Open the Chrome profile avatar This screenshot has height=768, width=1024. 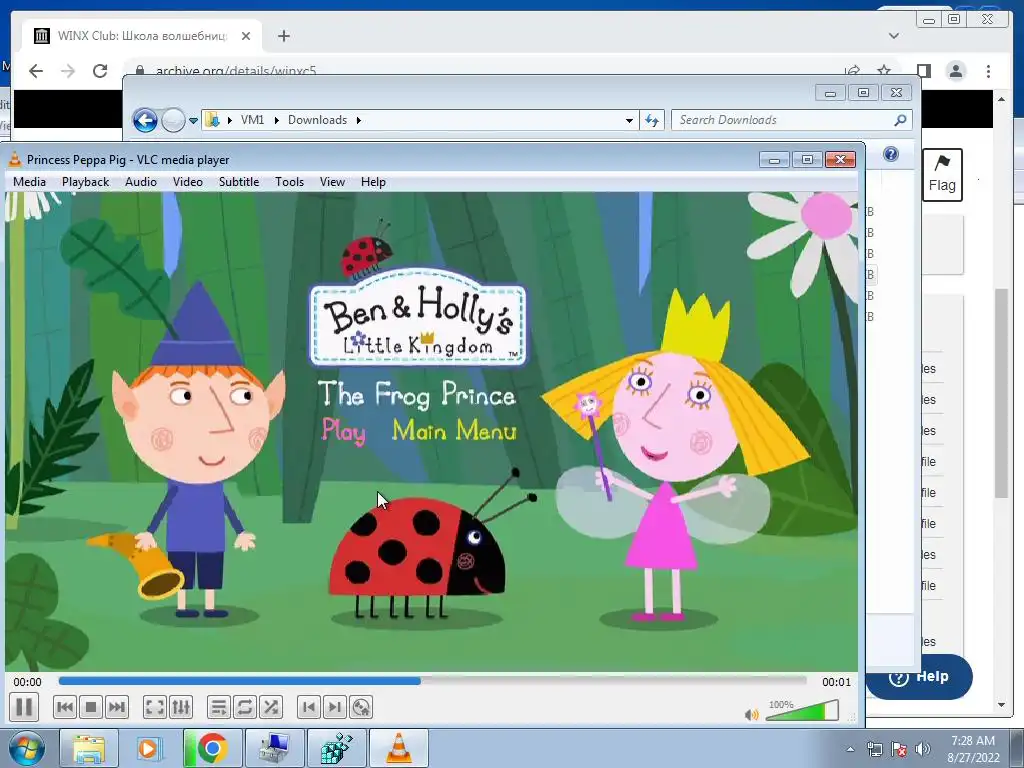pos(956,71)
